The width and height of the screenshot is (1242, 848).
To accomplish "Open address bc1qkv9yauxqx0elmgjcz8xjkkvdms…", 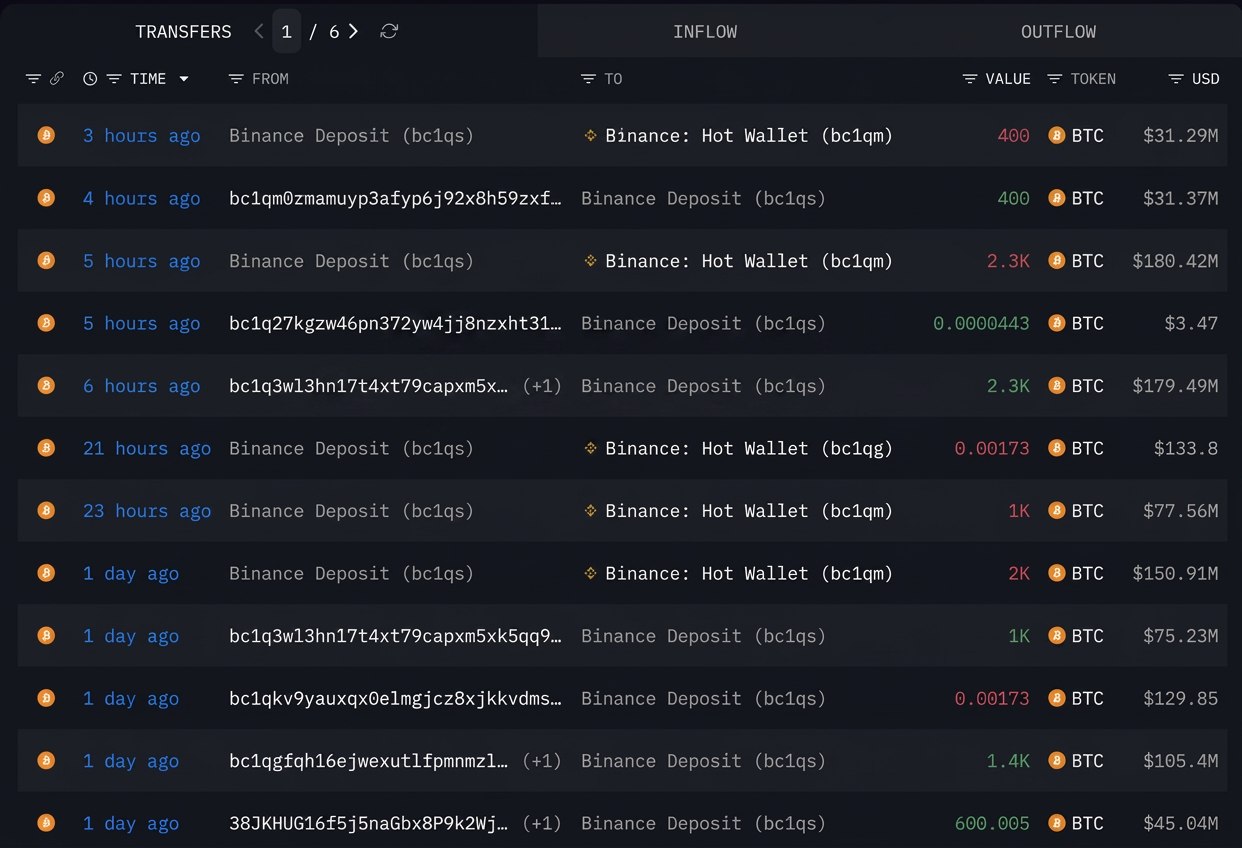I will tap(395, 698).
